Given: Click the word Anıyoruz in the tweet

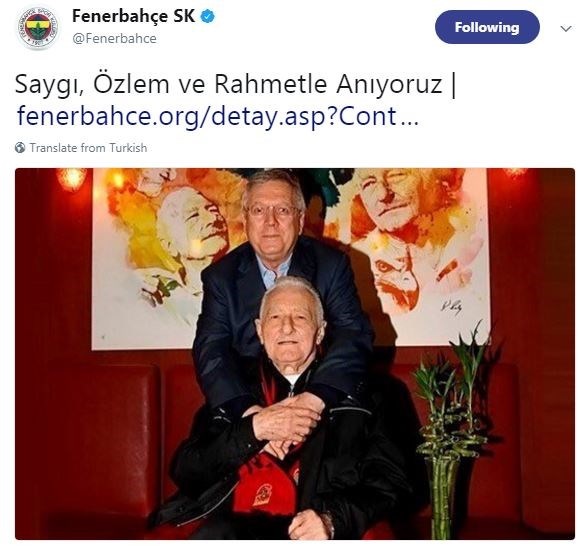Looking at the screenshot, I should (389, 84).
